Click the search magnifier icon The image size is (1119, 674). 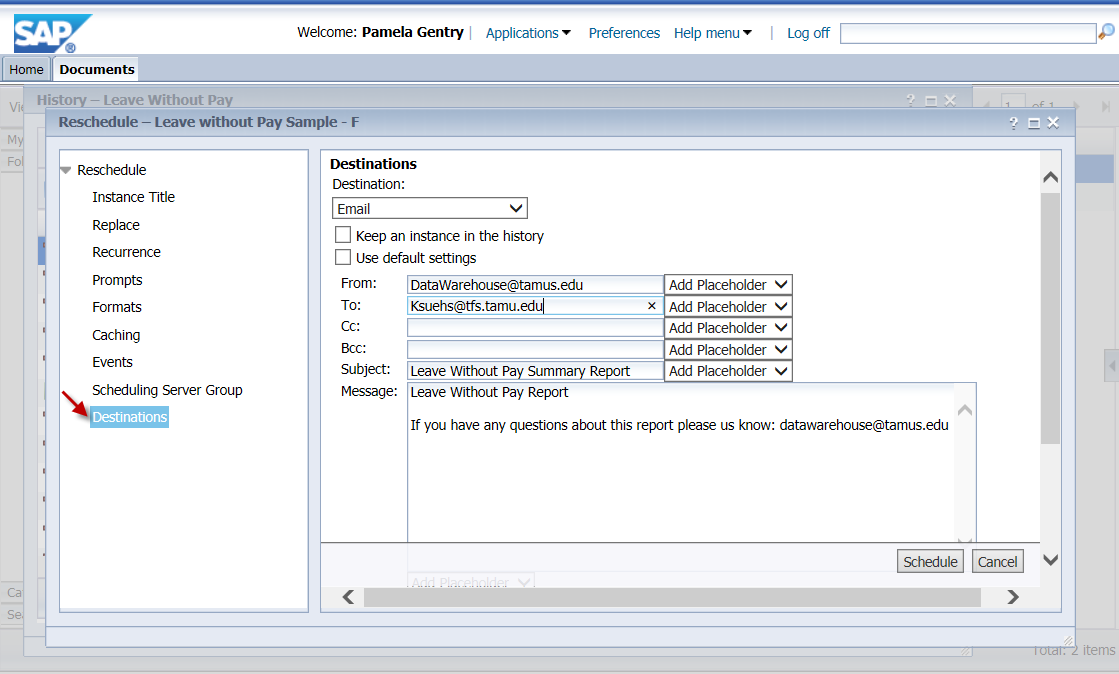1106,32
